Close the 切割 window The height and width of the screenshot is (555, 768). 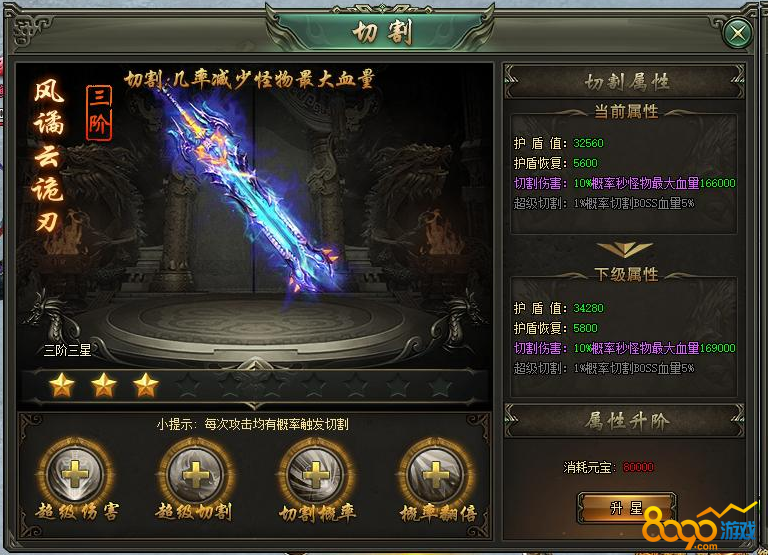738,33
